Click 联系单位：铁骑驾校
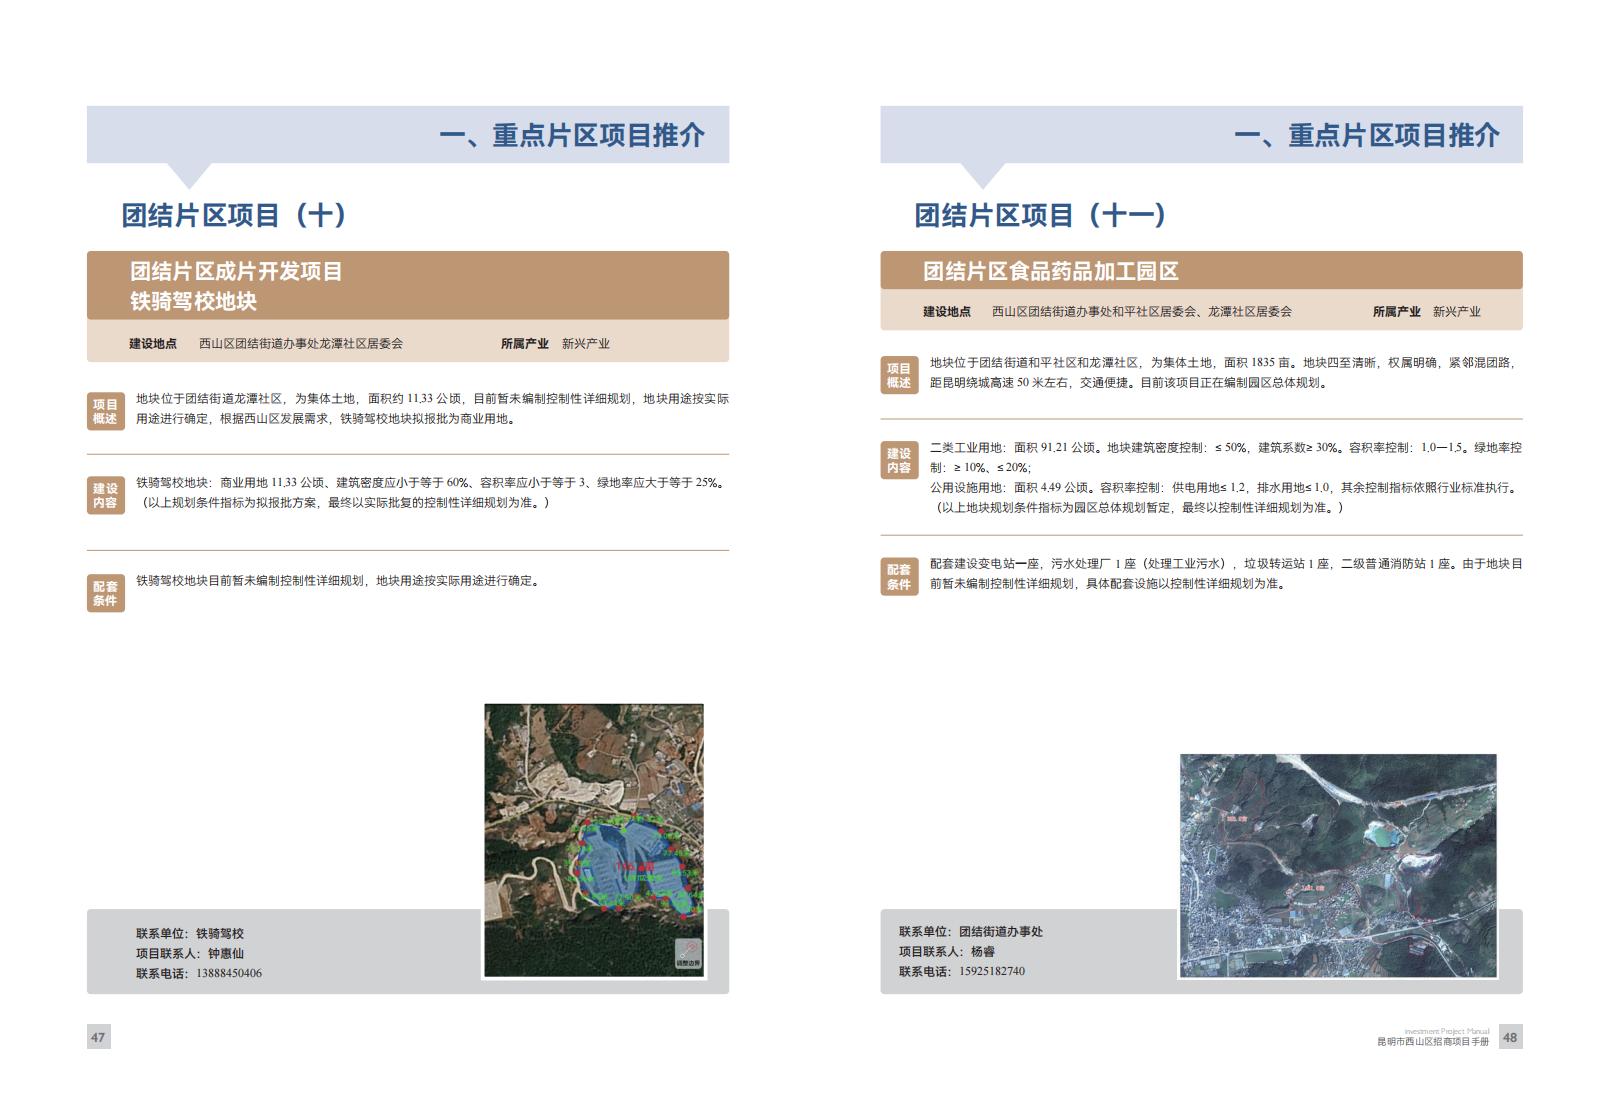This screenshot has width=1610, height=1100. pos(190,933)
